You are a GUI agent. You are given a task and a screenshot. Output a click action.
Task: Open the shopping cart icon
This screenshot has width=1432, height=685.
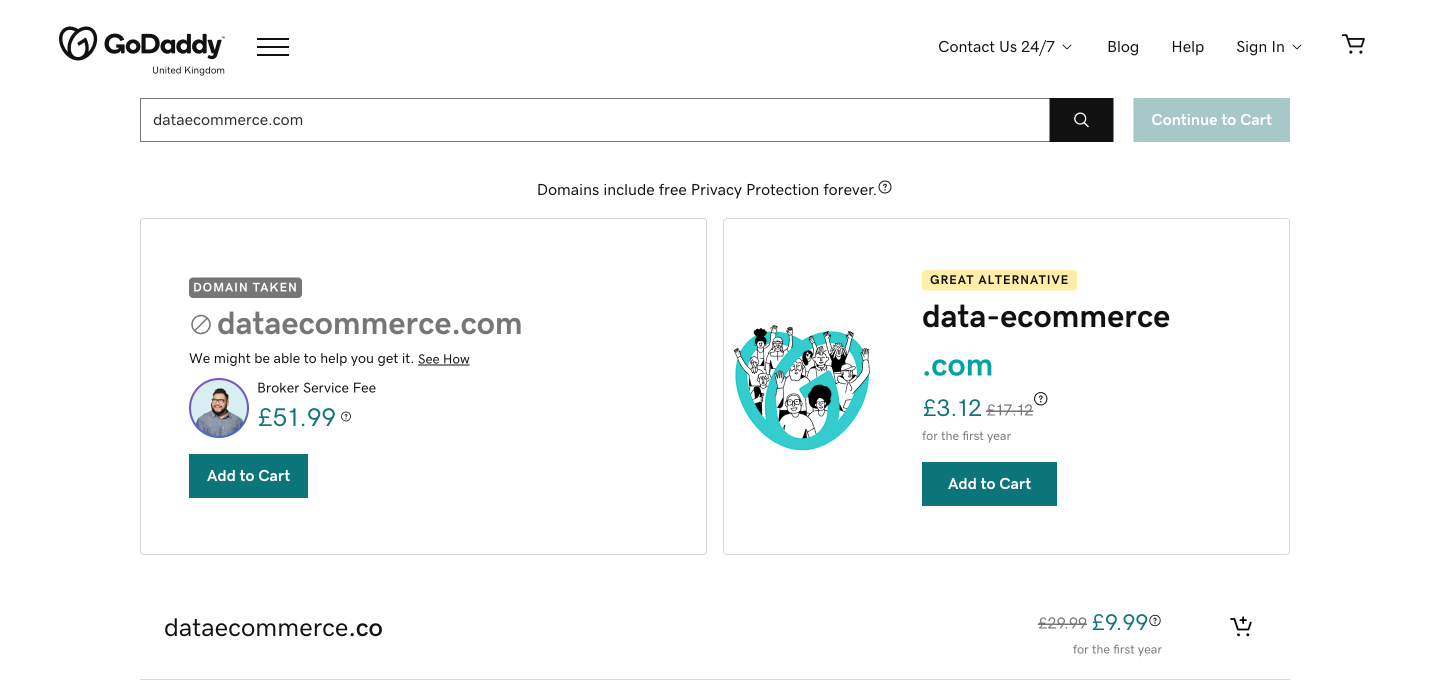click(1353, 44)
